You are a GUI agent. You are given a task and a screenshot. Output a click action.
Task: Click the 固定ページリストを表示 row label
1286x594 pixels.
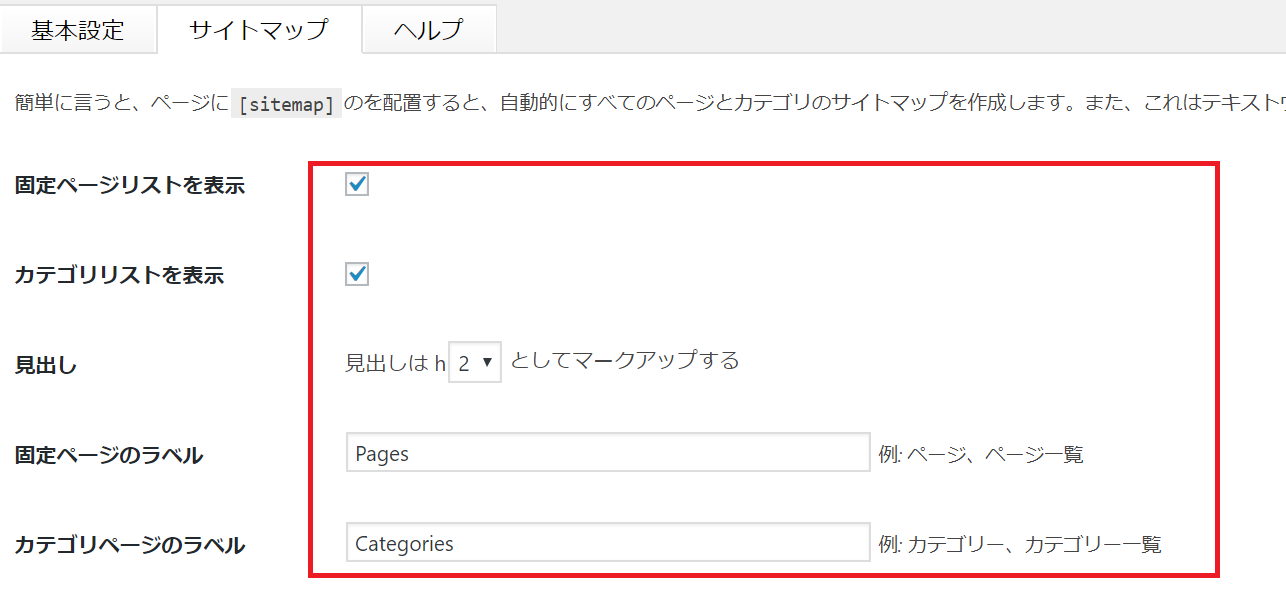pos(130,185)
